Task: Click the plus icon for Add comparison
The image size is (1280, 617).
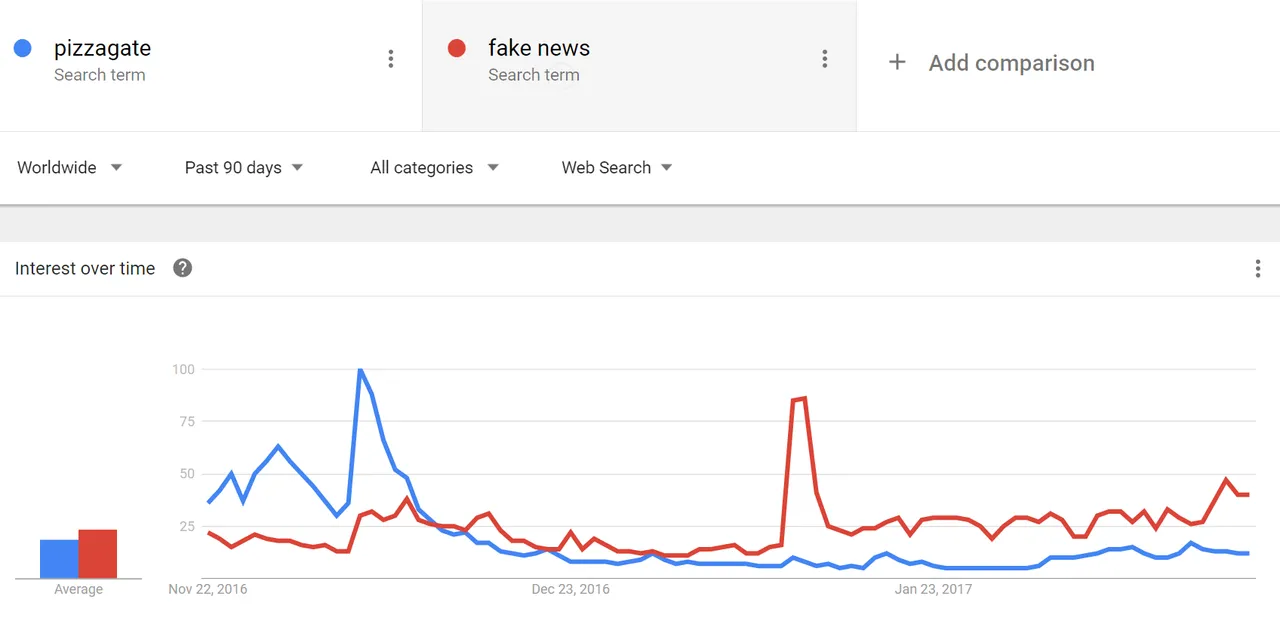Action: coord(897,62)
